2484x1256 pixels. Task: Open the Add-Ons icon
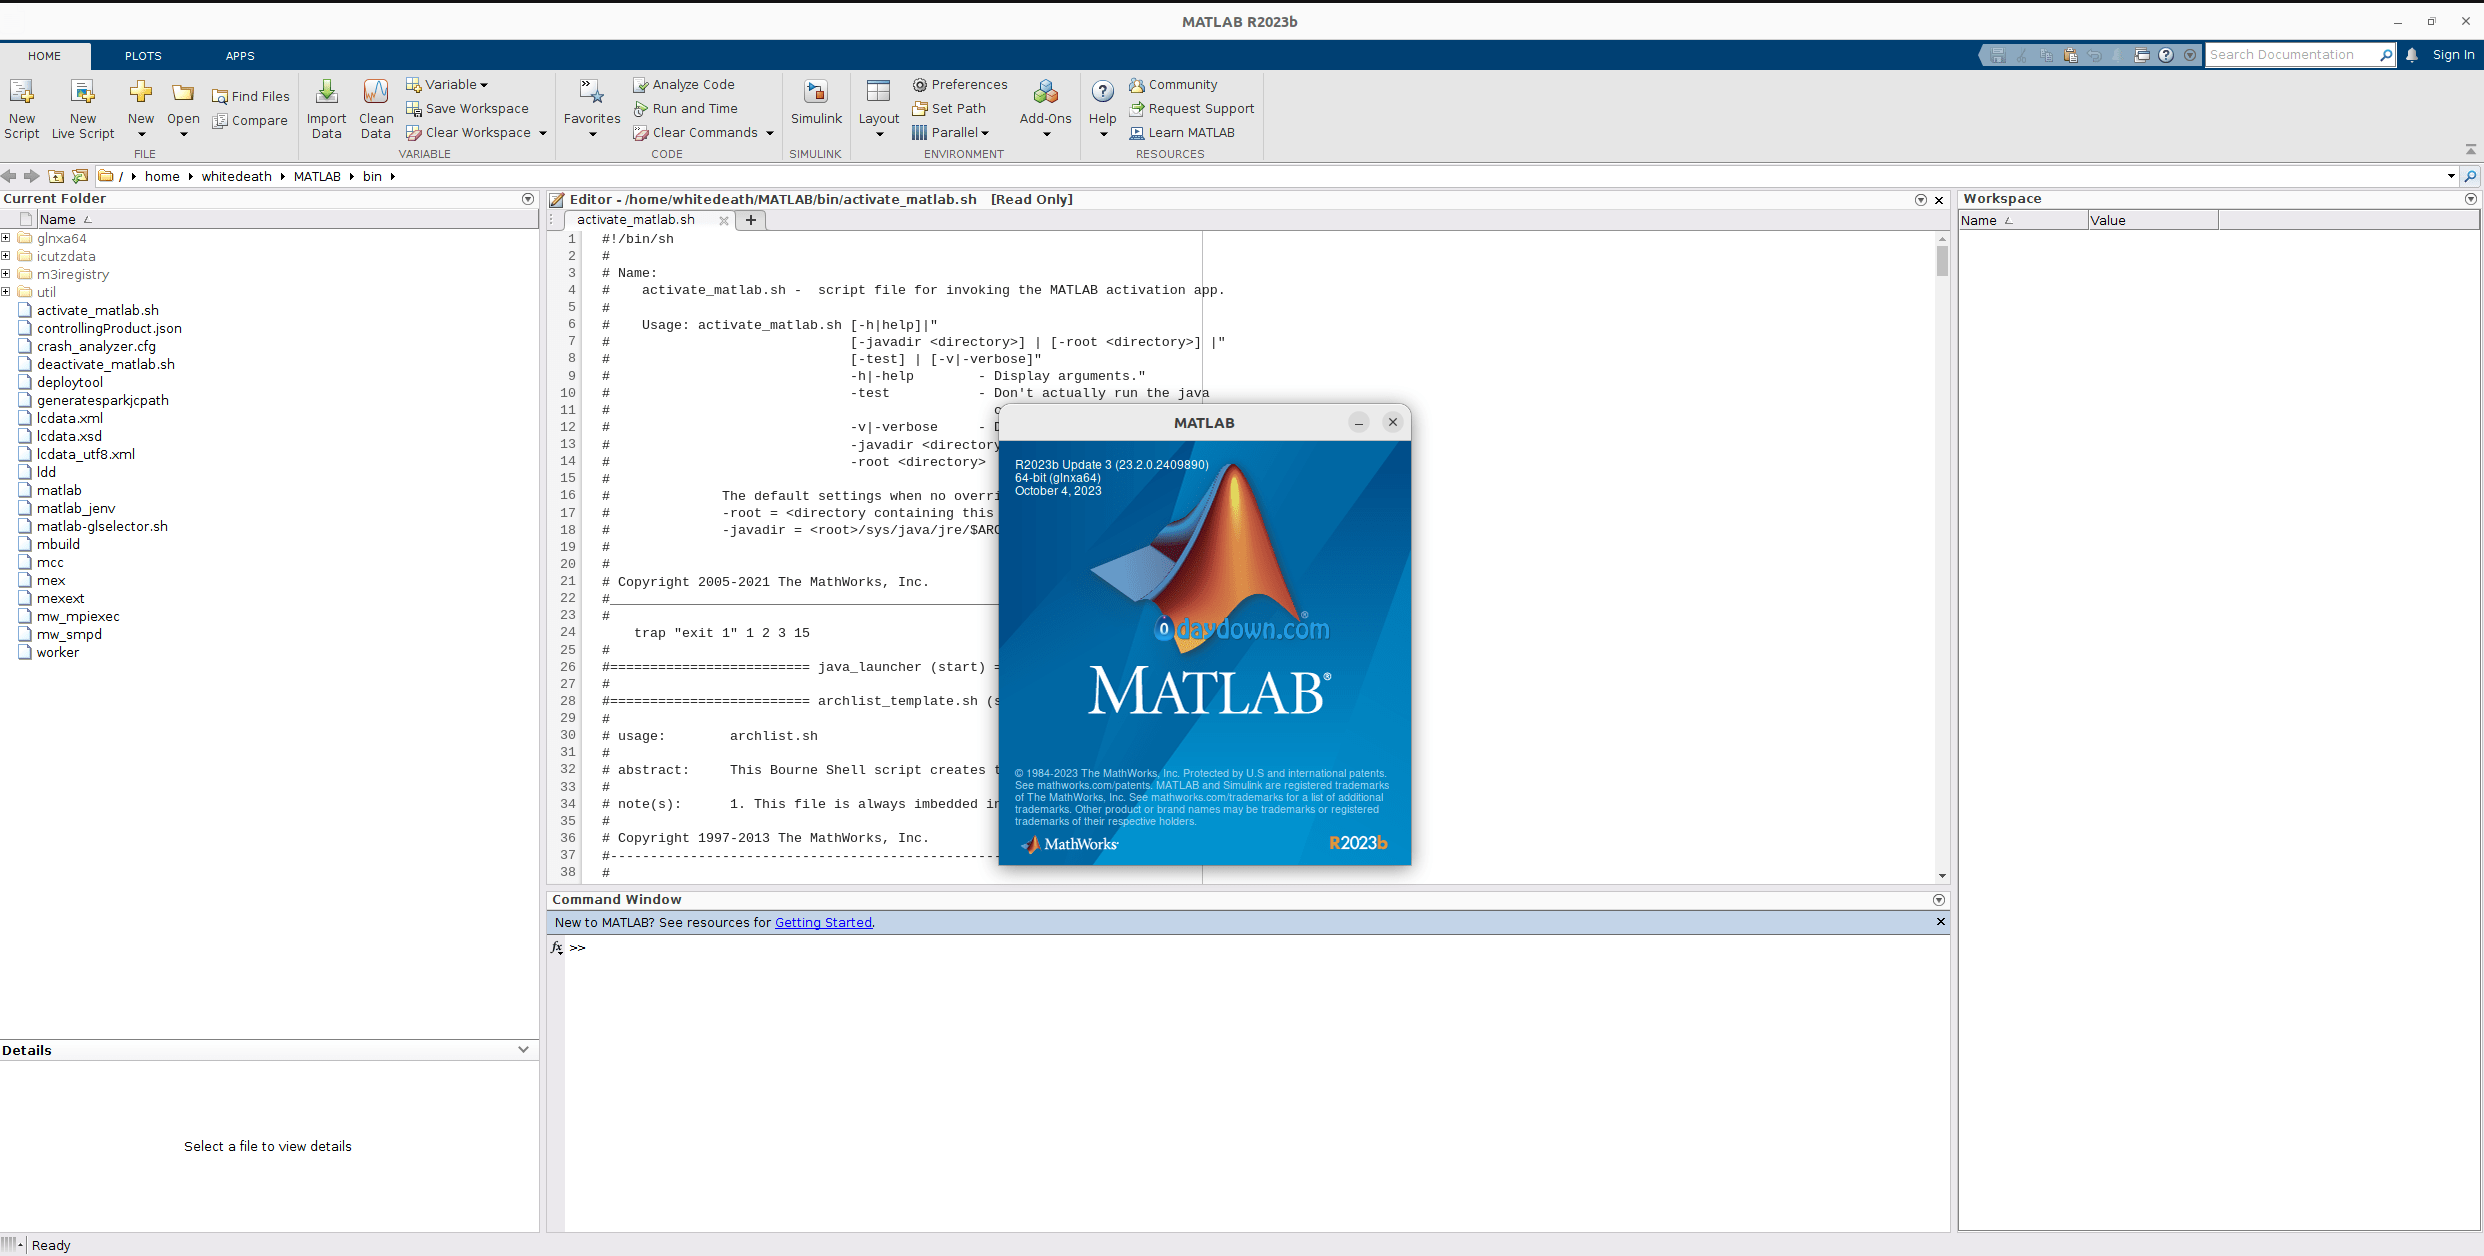1046,92
